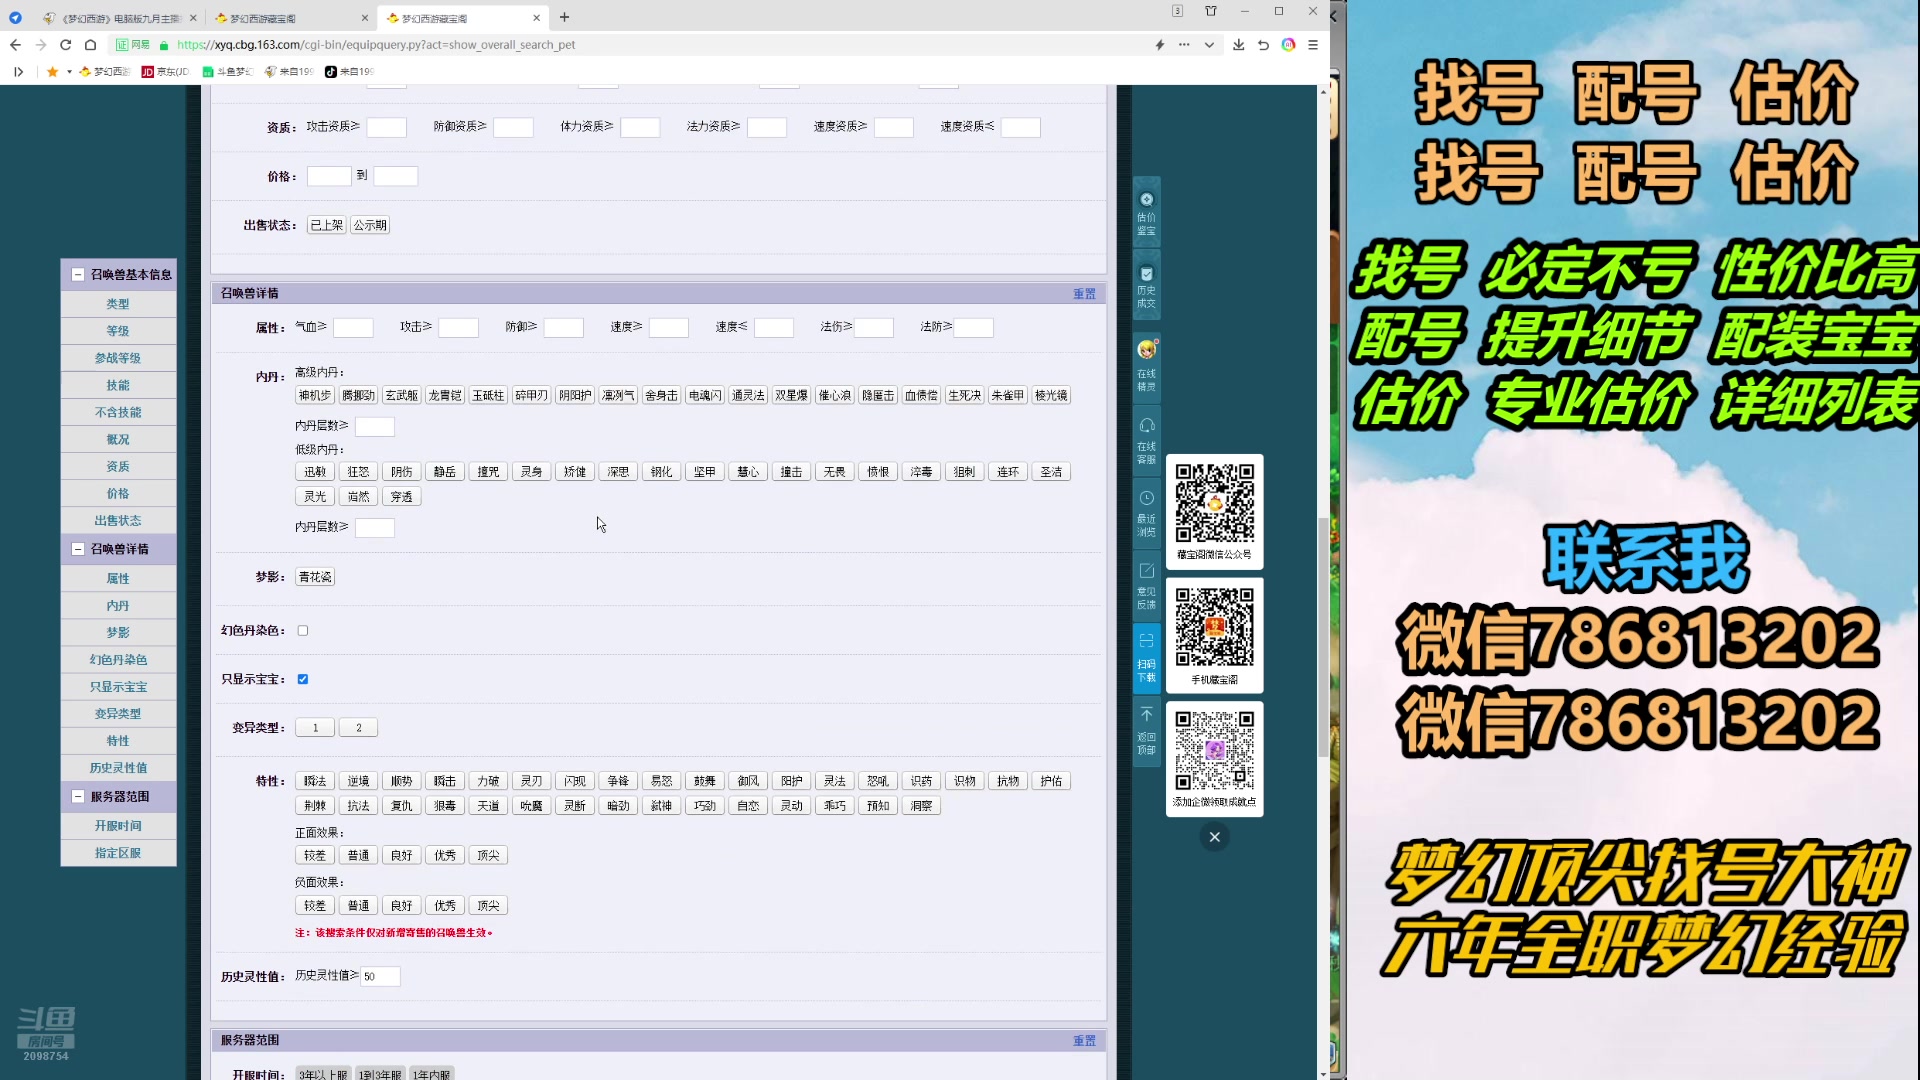The width and height of the screenshot is (1920, 1080).
Task: Click the lightning speed-mode icon in address bar
Action: click(x=1160, y=45)
